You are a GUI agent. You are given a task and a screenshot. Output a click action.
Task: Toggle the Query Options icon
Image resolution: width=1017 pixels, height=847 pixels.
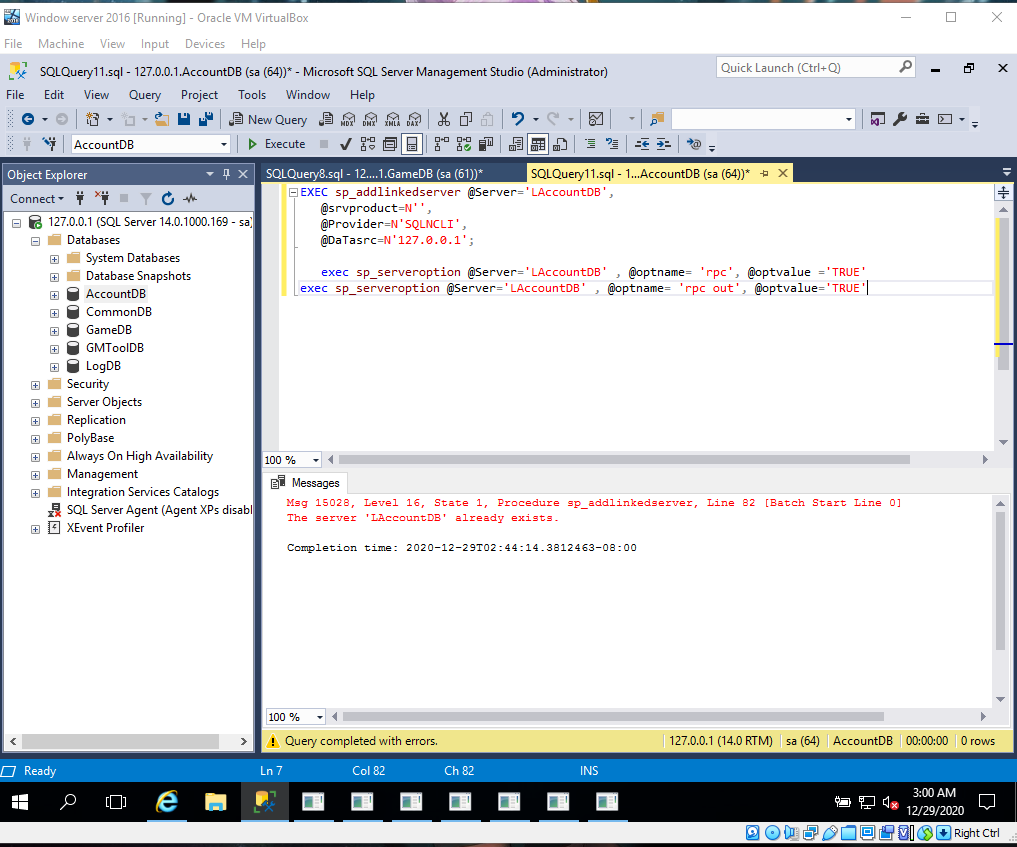[390, 144]
